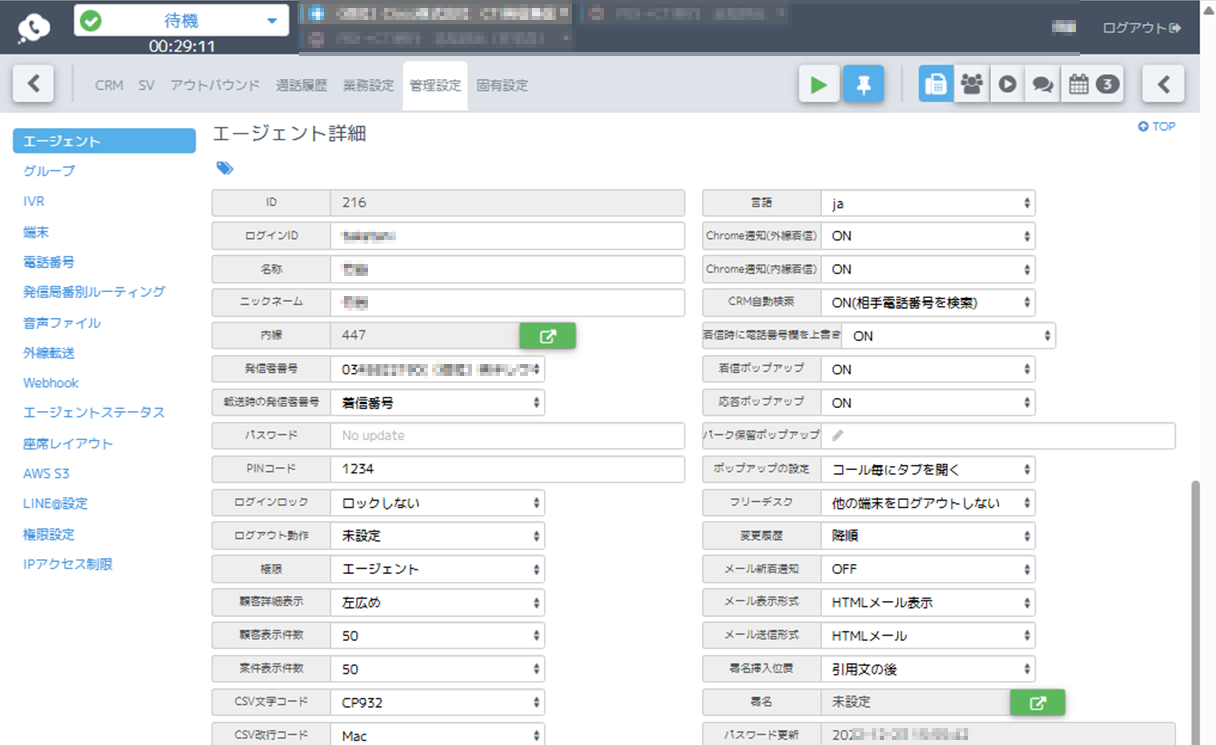Click the green play icon in the toolbar
This screenshot has width=1216, height=745.
pyautogui.click(x=819, y=84)
